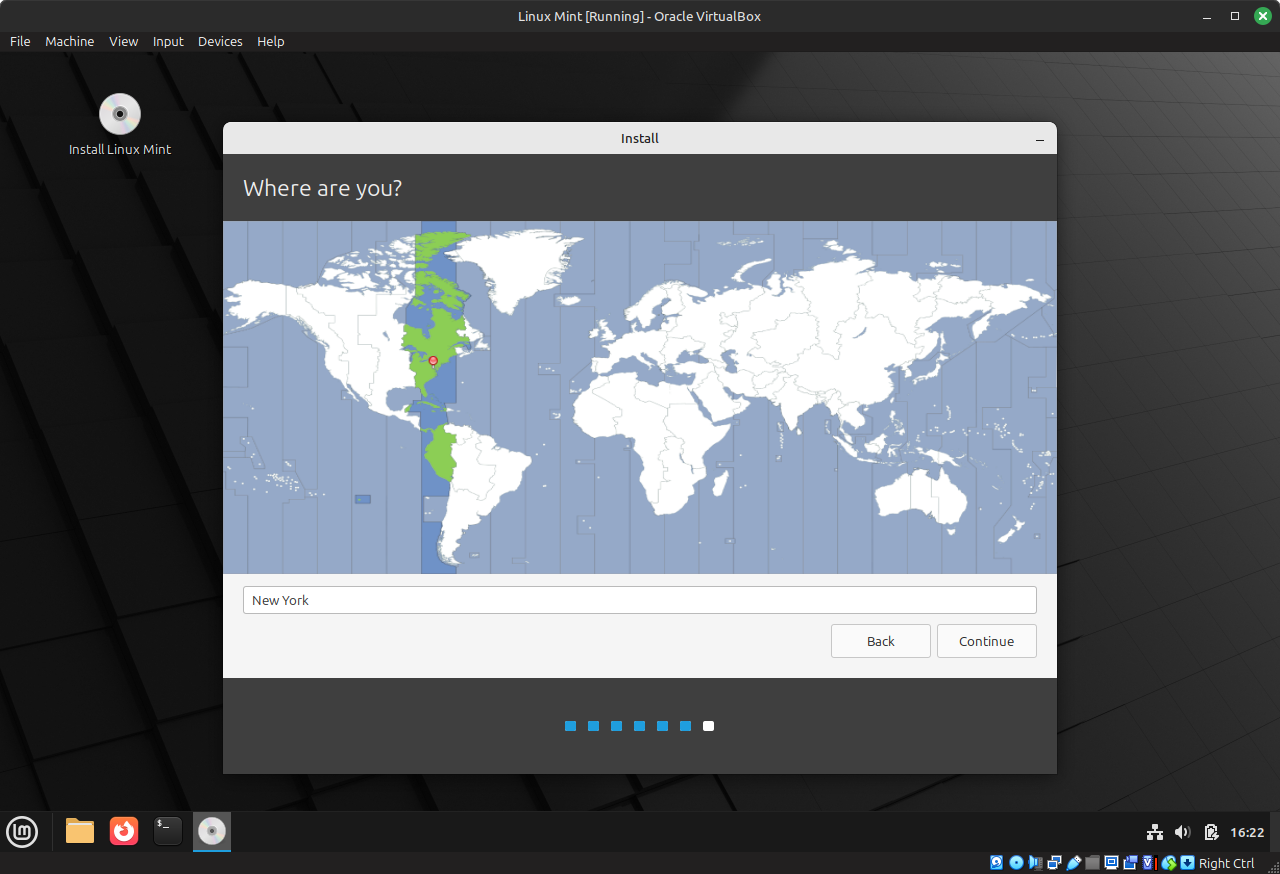The height and width of the screenshot is (874, 1280).
Task: Click the VirtualBox keyboard capture arrow icon
Action: coord(1187,862)
